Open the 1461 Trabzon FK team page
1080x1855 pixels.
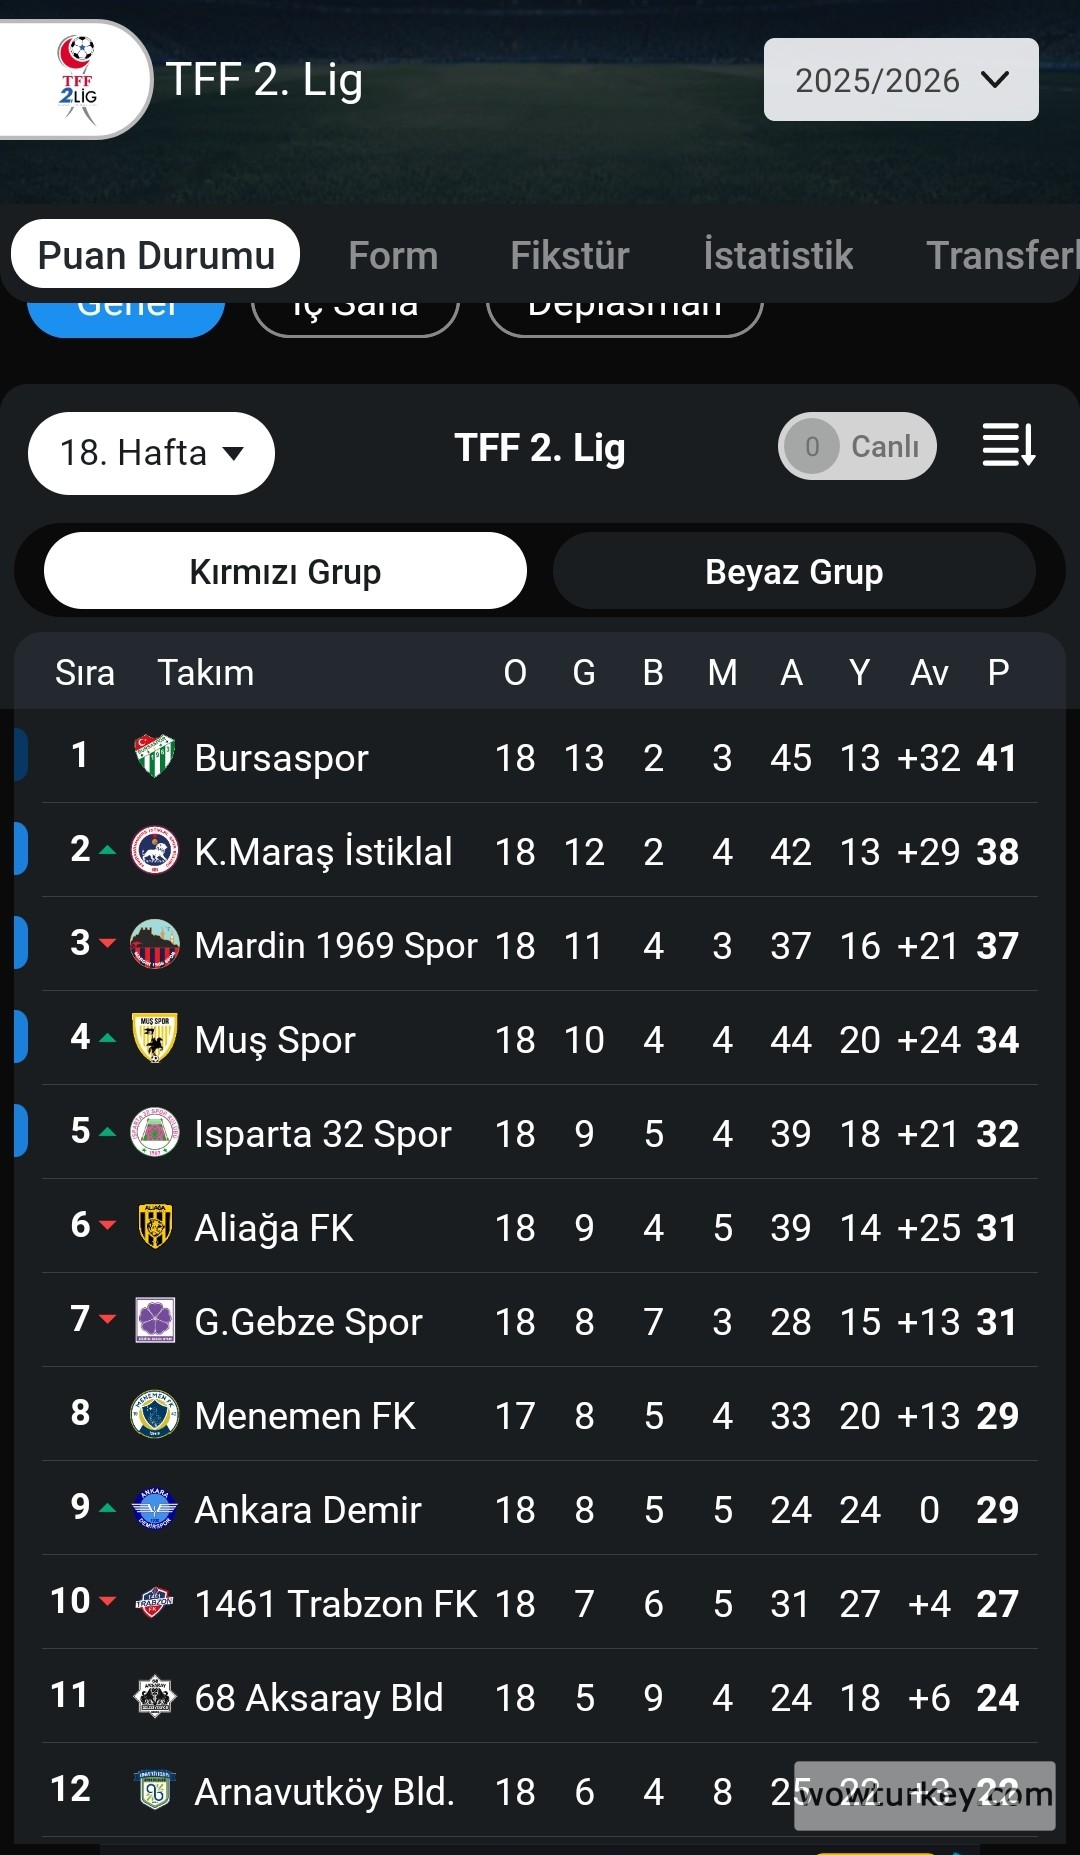point(335,1604)
